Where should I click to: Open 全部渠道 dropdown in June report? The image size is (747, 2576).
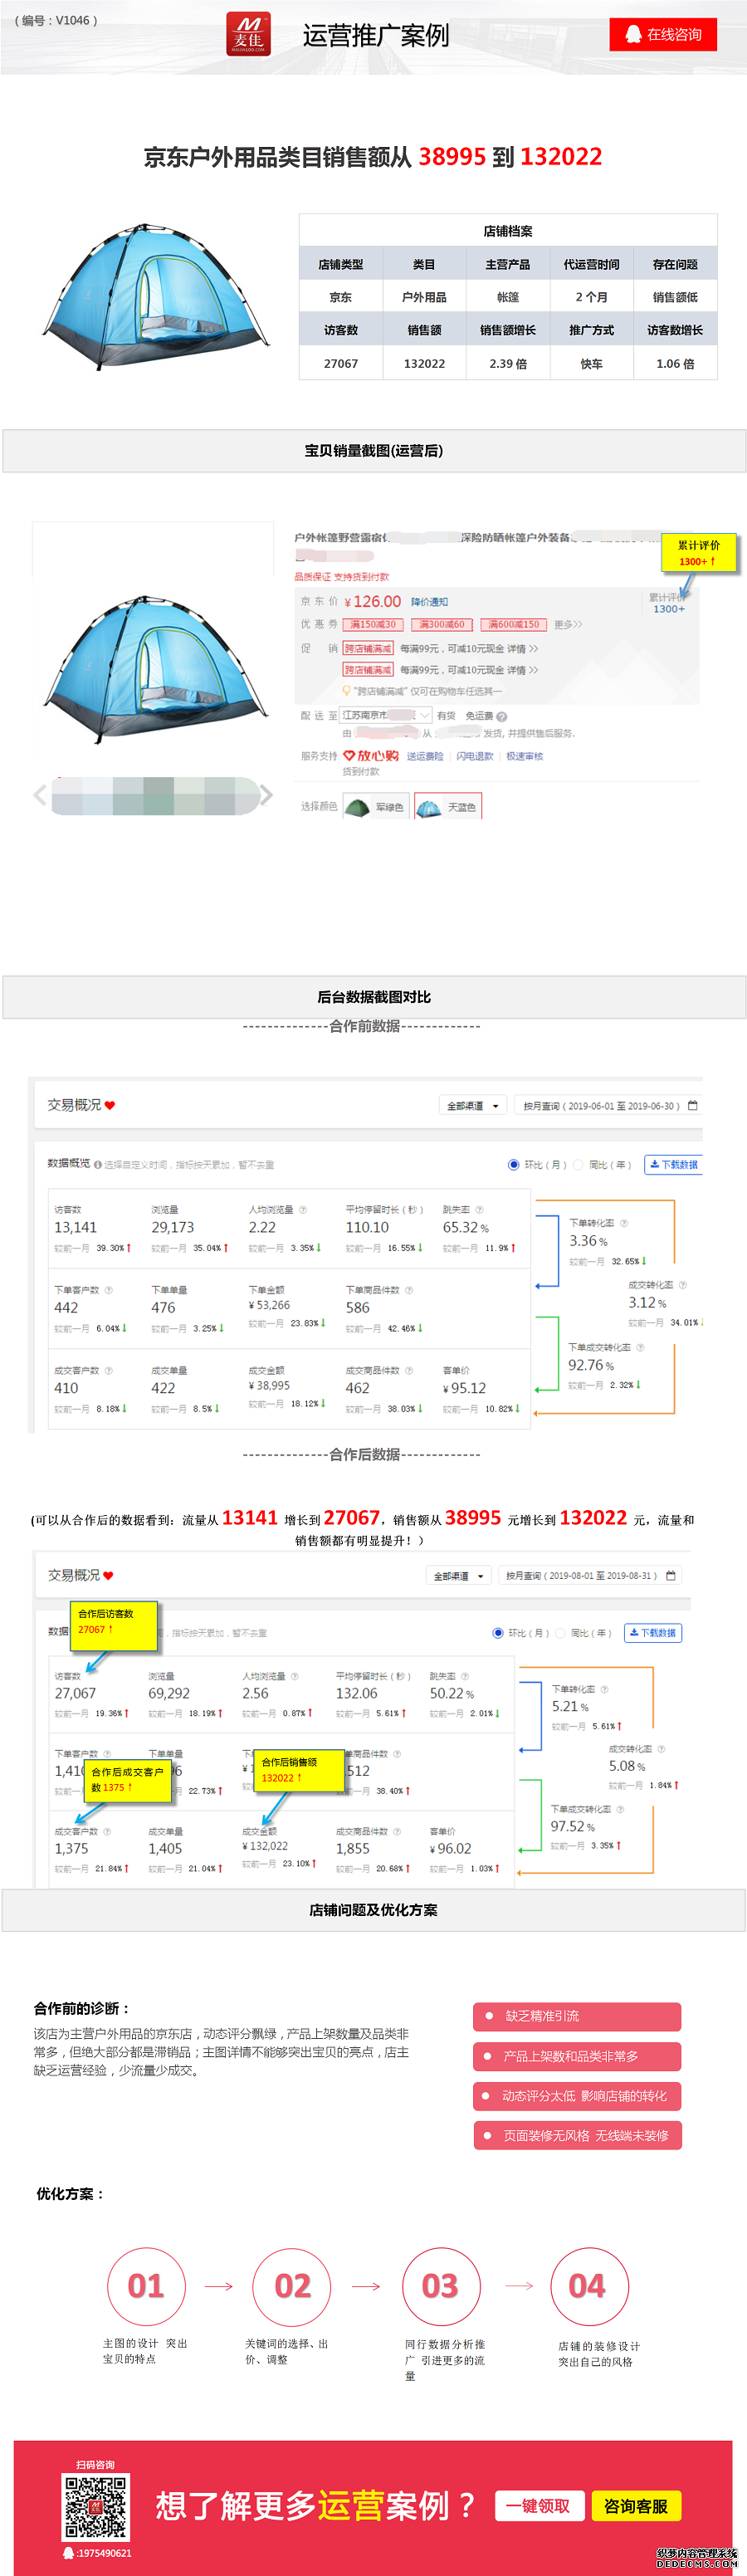coord(472,1106)
